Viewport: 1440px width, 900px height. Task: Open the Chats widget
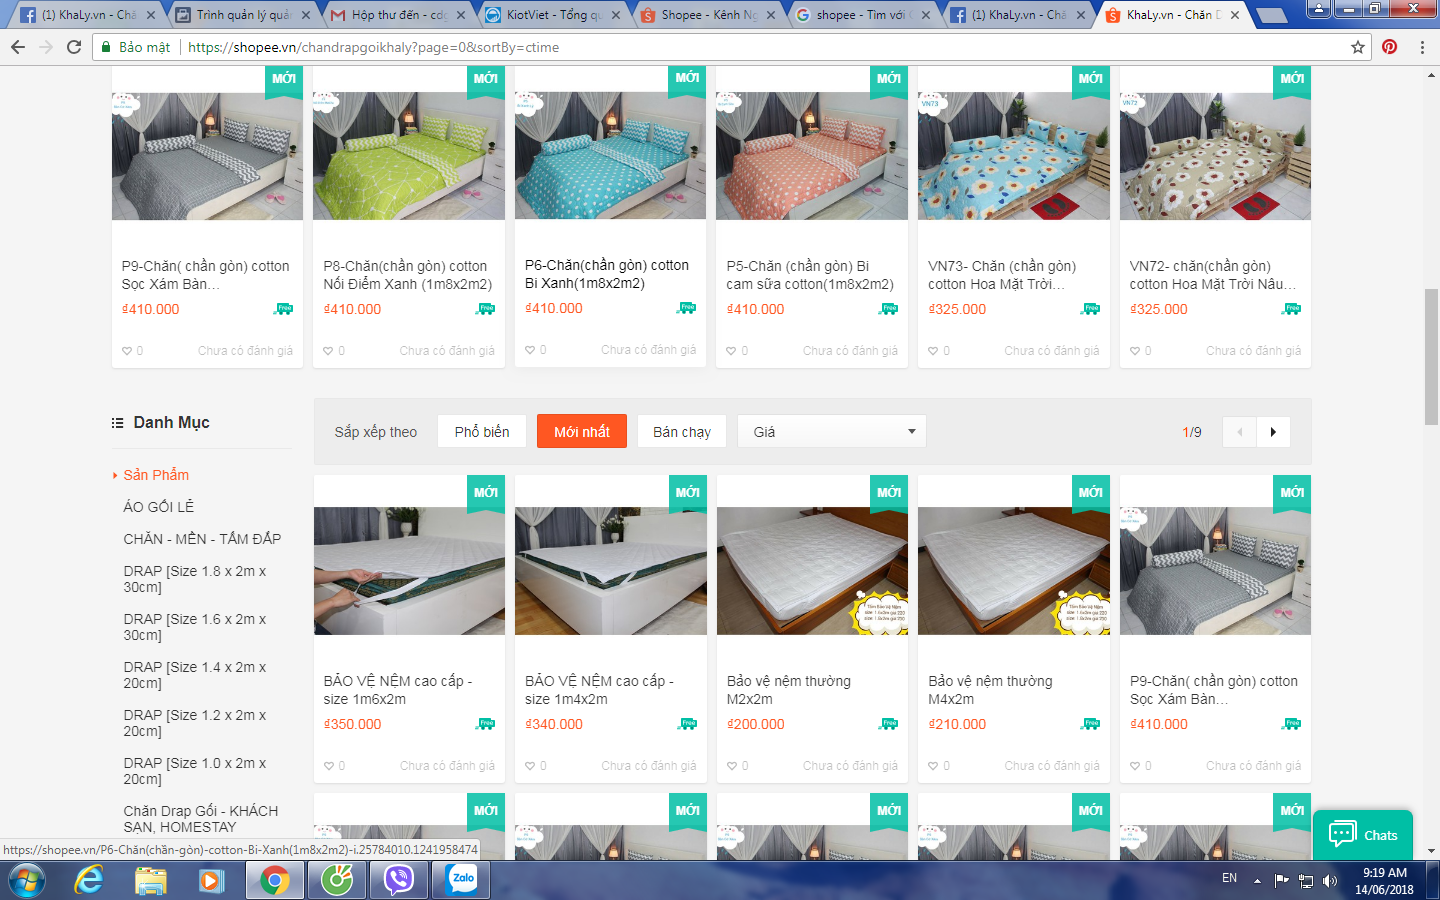click(1362, 835)
